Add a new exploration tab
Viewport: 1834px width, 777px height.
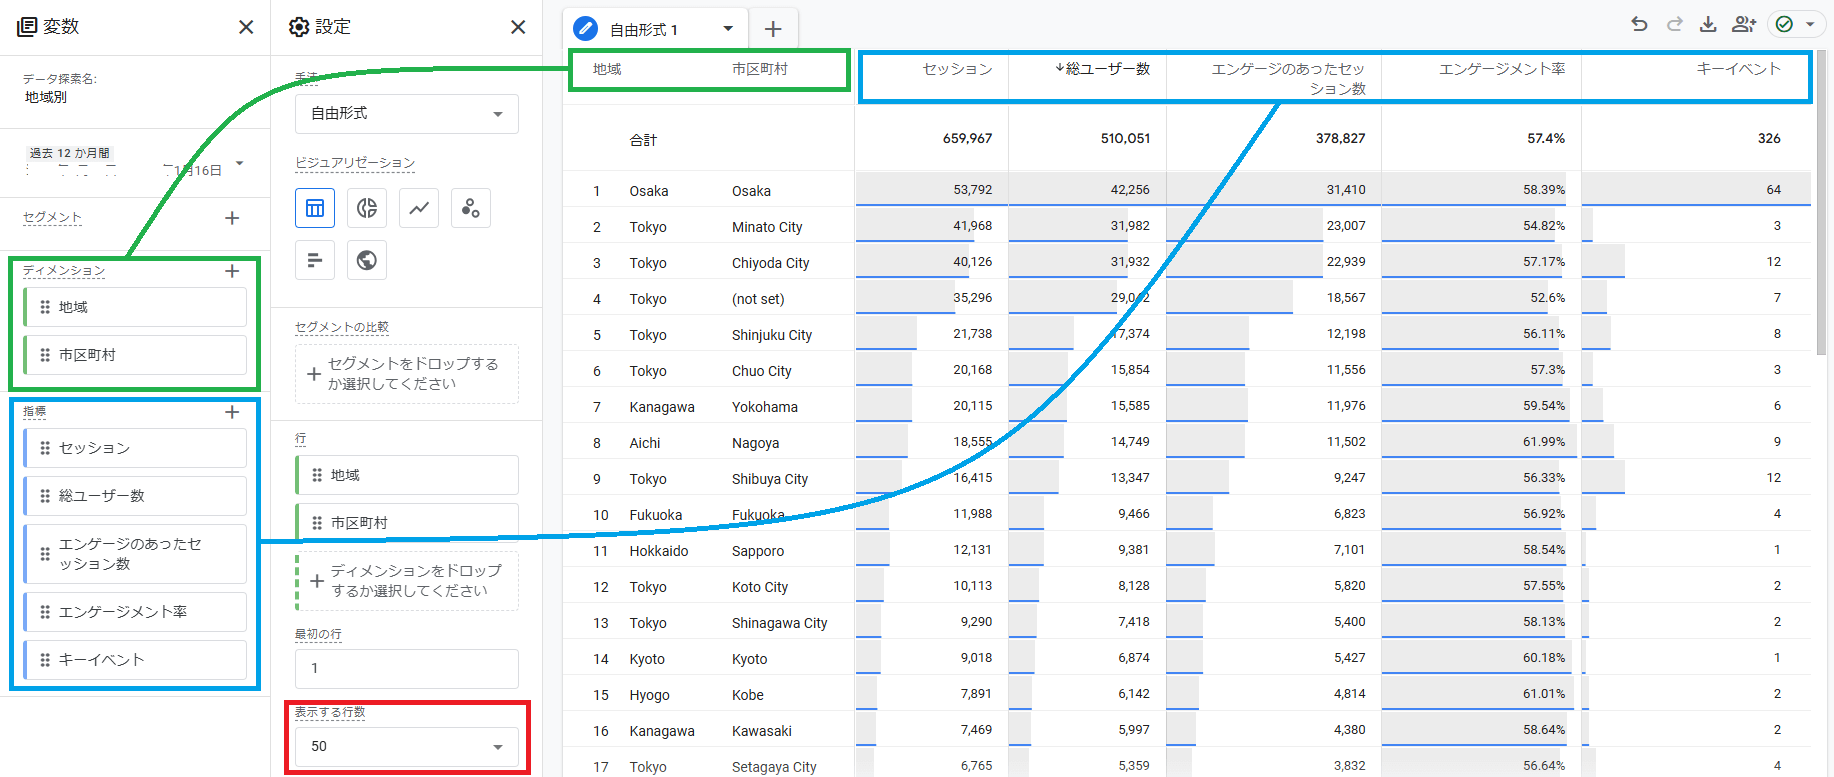click(773, 30)
